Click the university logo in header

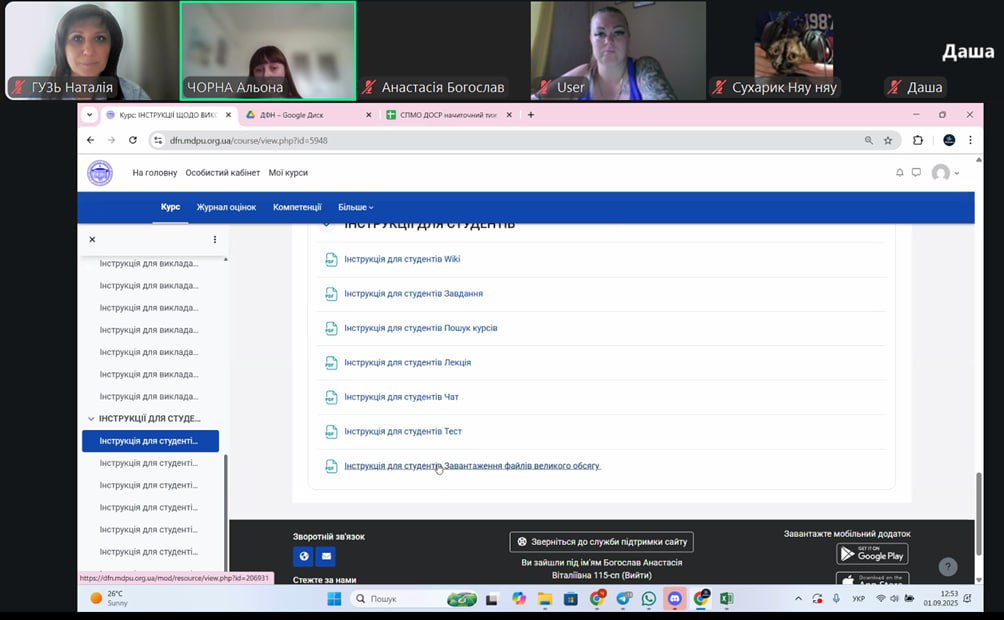100,173
